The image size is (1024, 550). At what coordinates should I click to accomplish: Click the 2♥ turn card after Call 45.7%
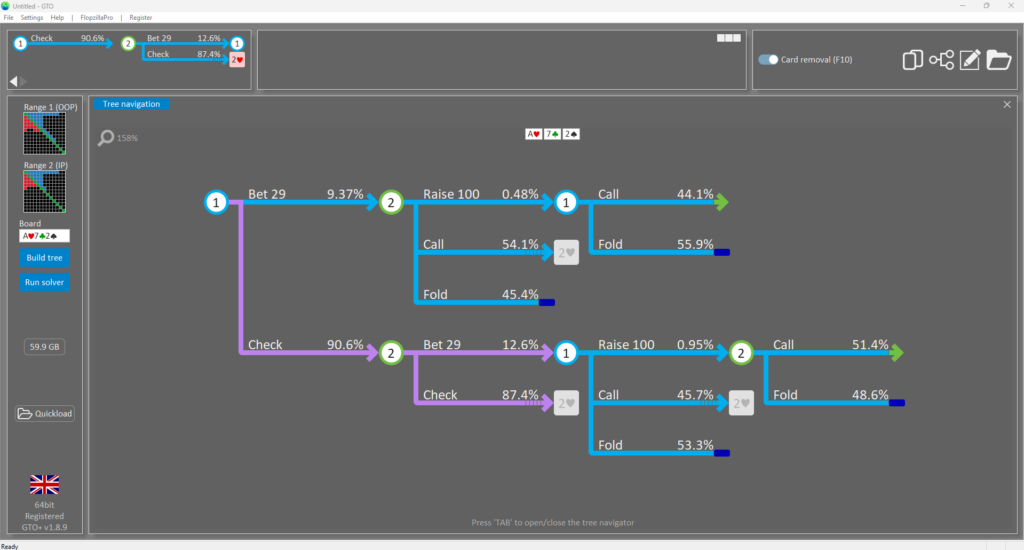click(x=741, y=403)
